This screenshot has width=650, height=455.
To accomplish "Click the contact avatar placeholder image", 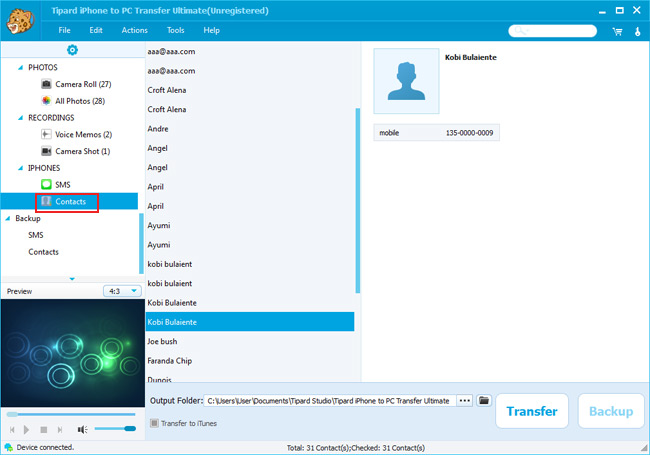I will pos(406,81).
